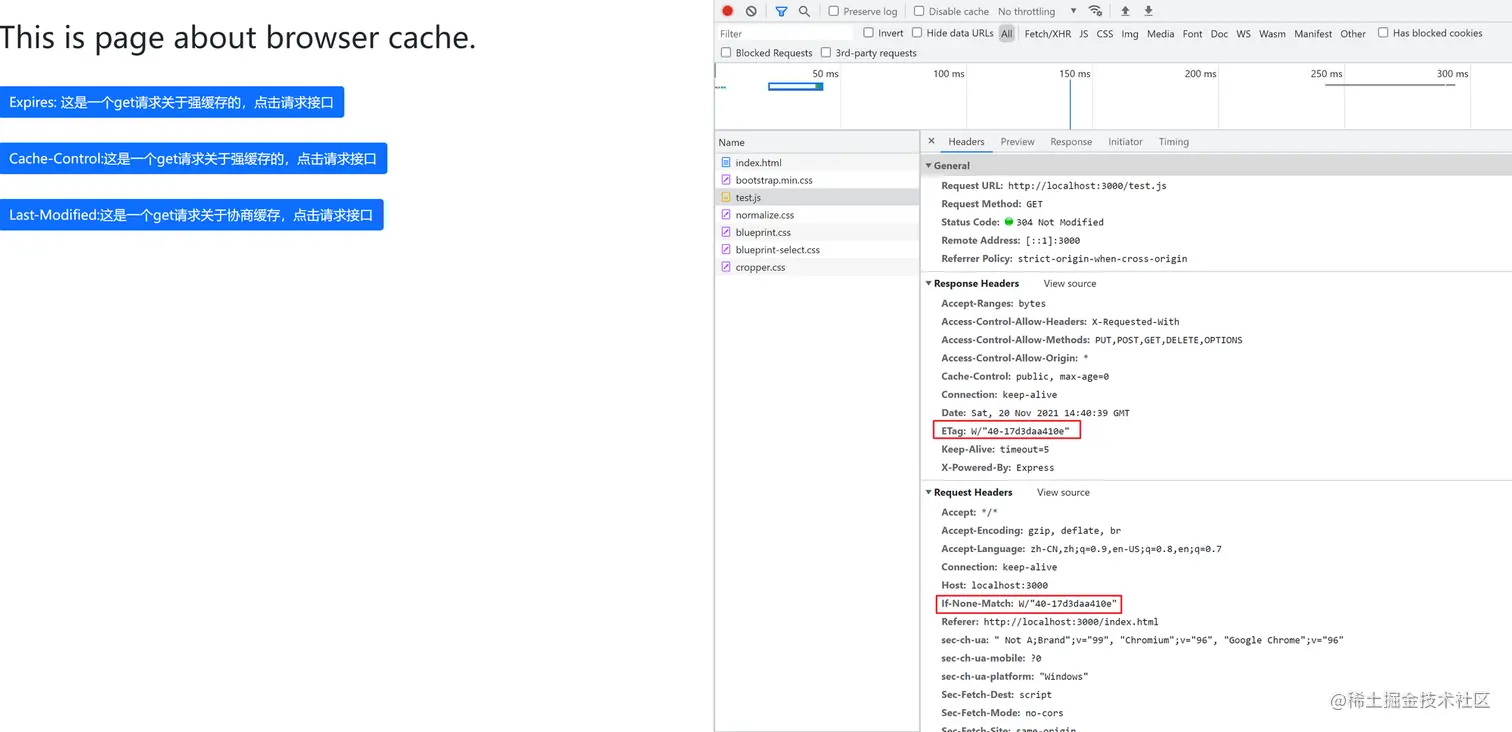Clear the network log
1512x732 pixels.
tap(751, 11)
